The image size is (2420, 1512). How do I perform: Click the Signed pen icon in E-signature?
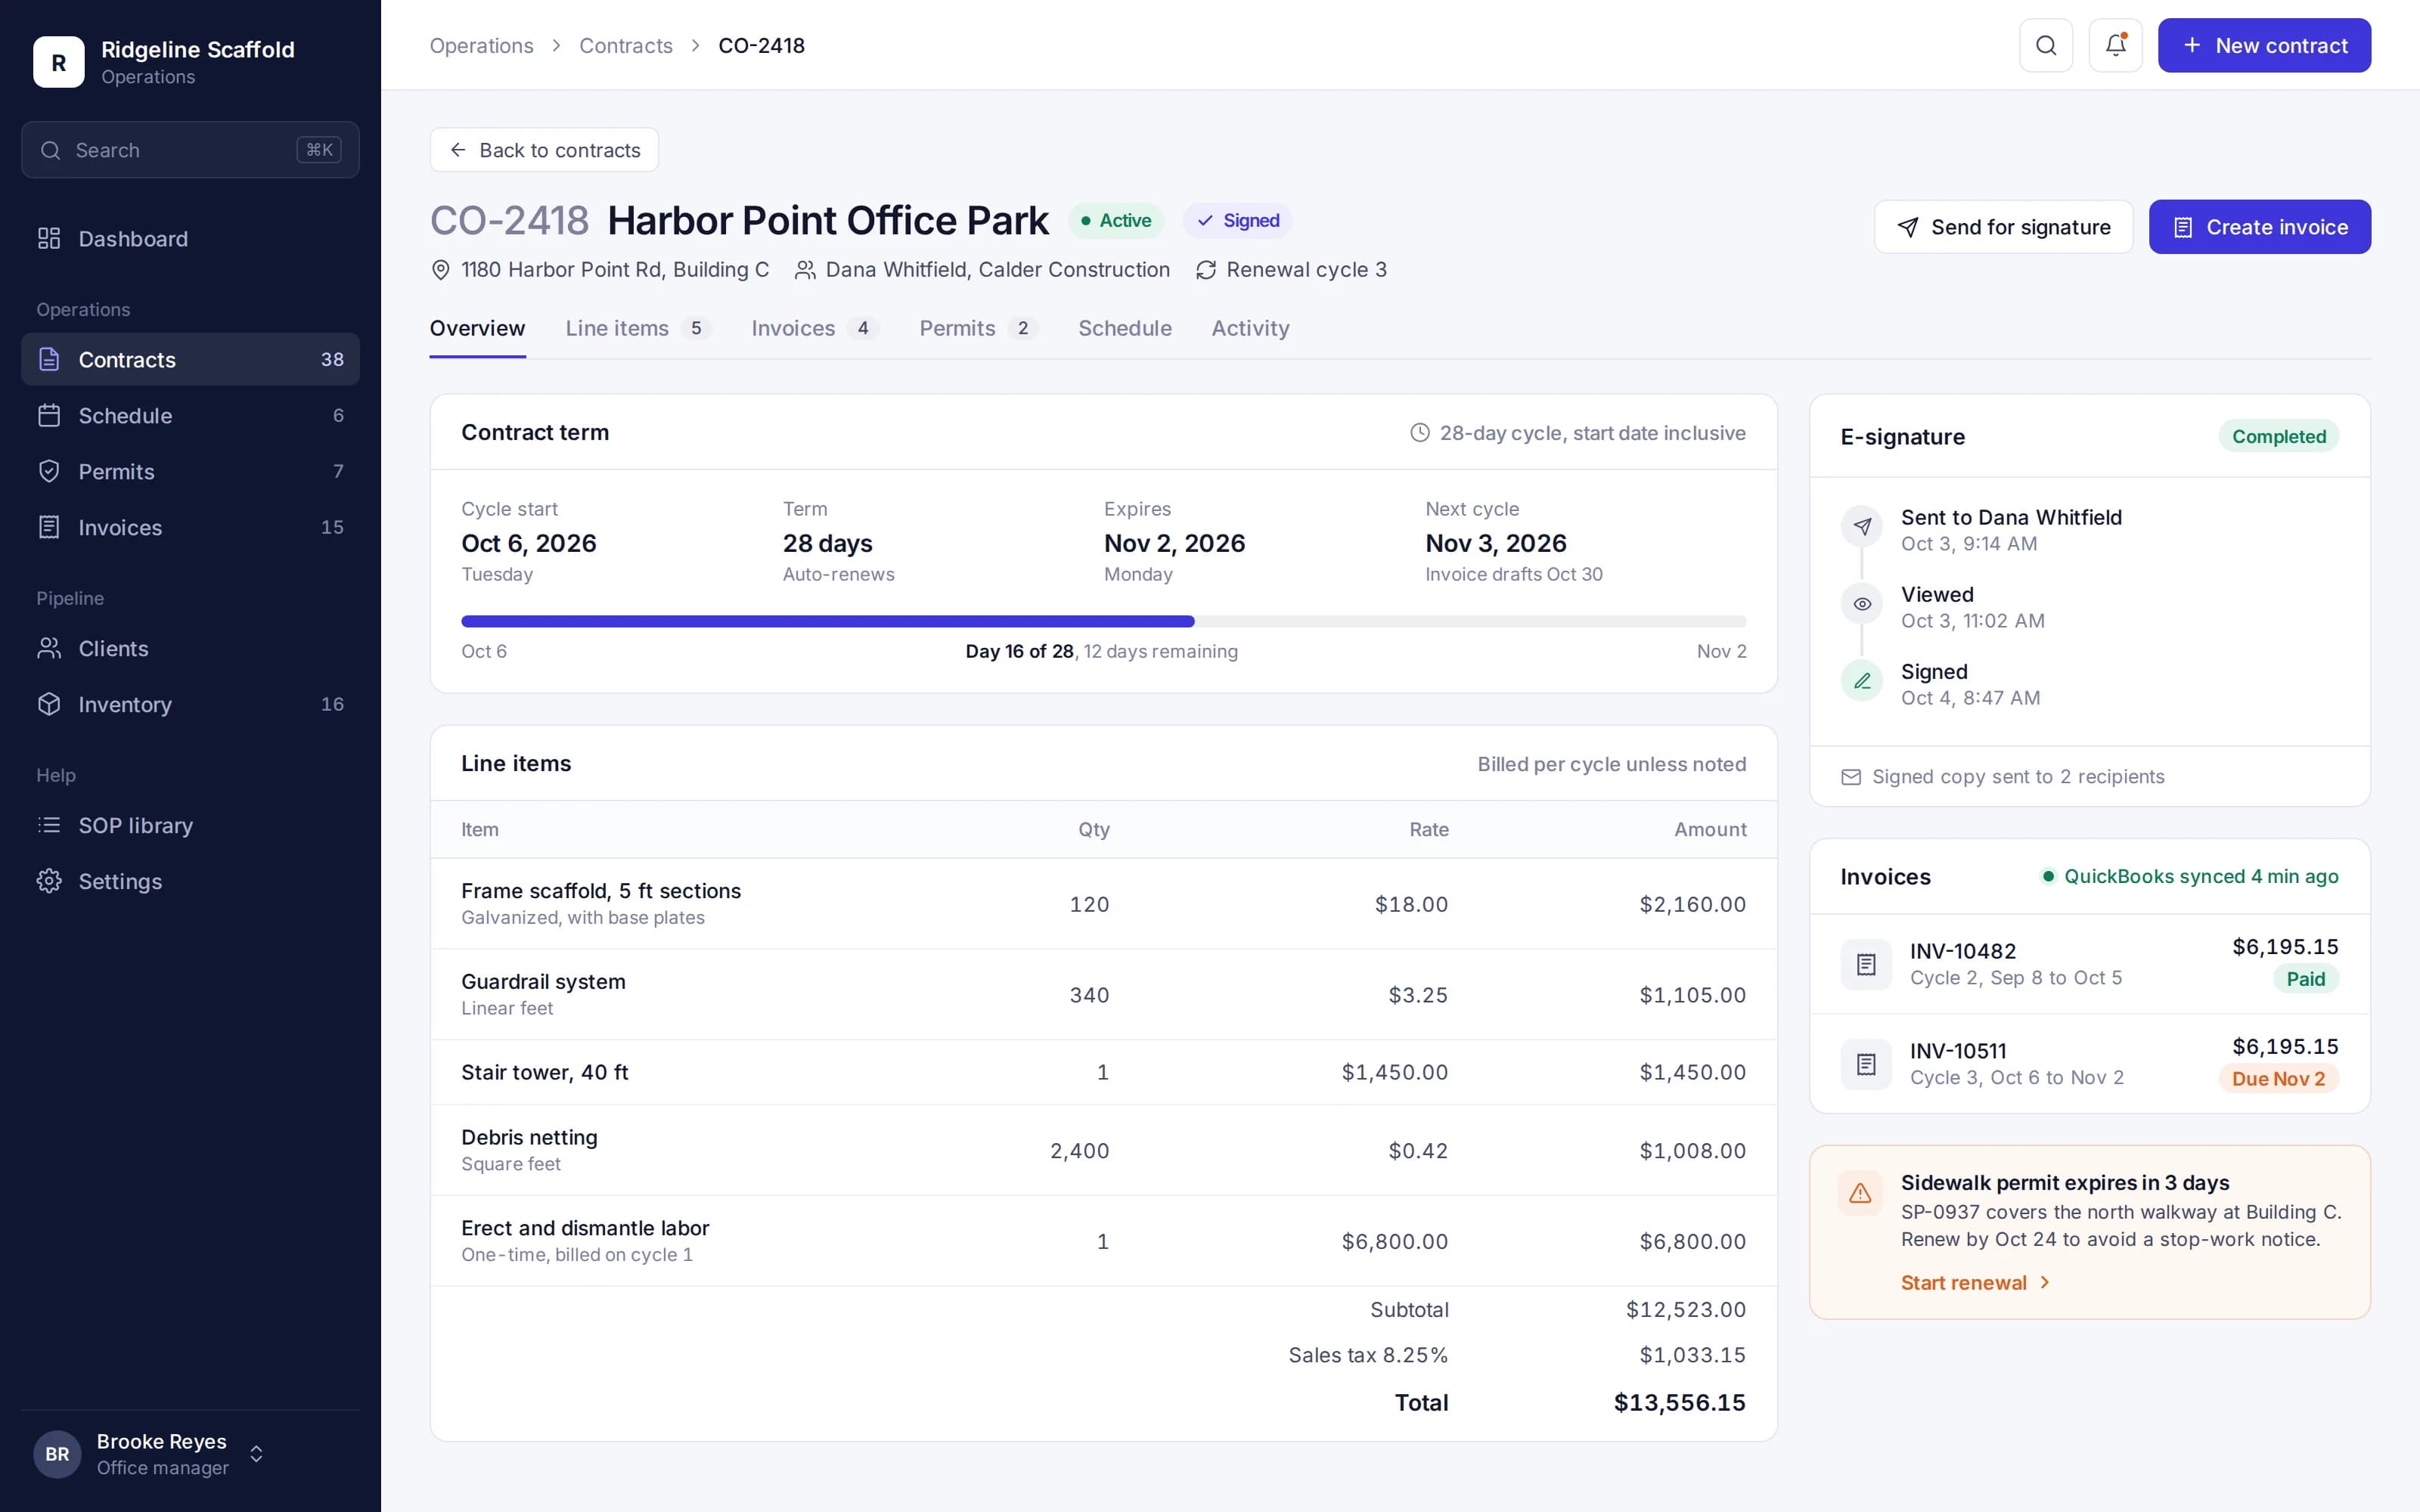(x=1862, y=681)
